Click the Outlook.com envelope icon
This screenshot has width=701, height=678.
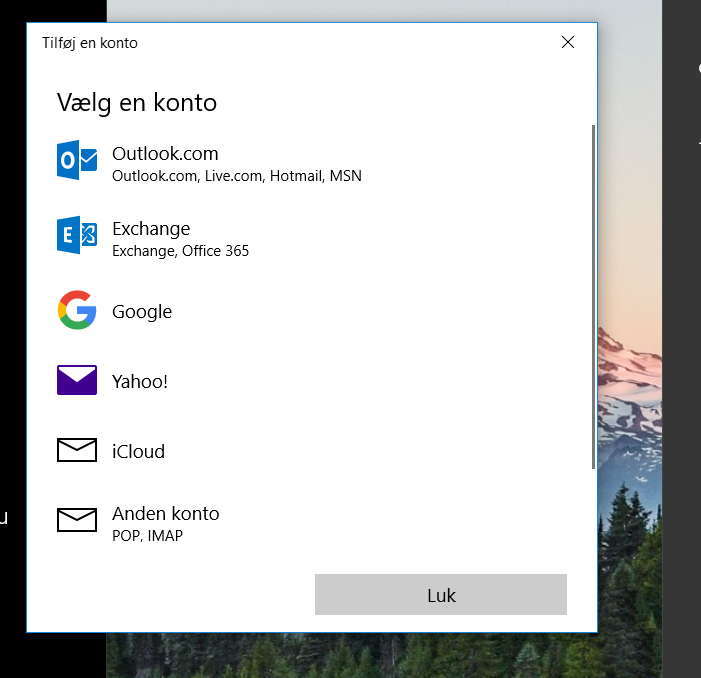click(77, 160)
